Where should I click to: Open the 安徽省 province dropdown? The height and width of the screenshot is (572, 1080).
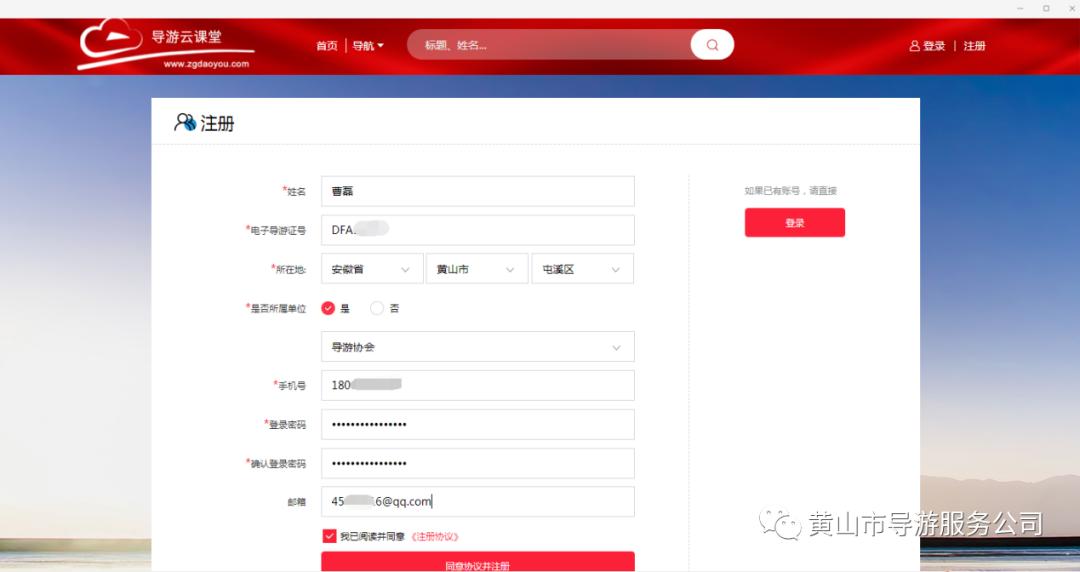point(372,269)
